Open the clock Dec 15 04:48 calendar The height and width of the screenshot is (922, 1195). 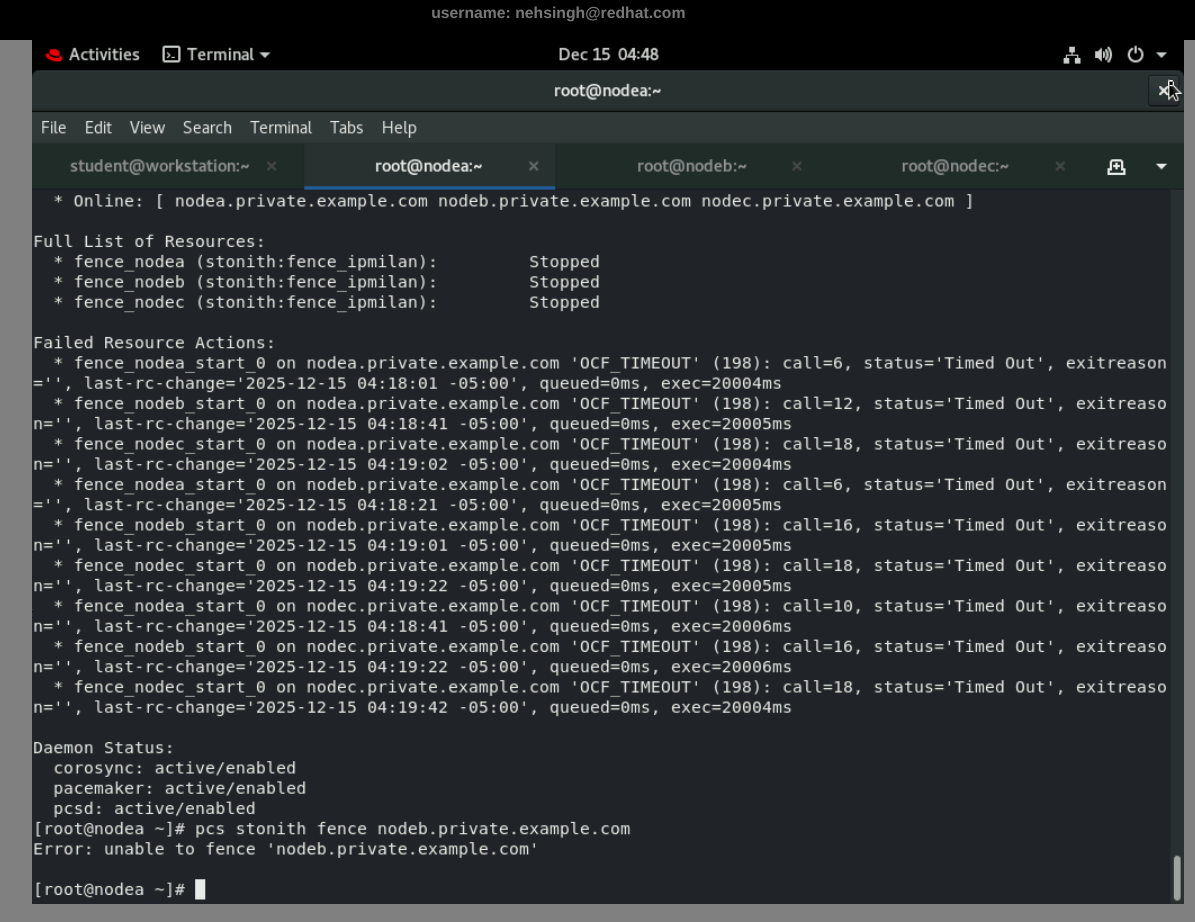pos(608,55)
